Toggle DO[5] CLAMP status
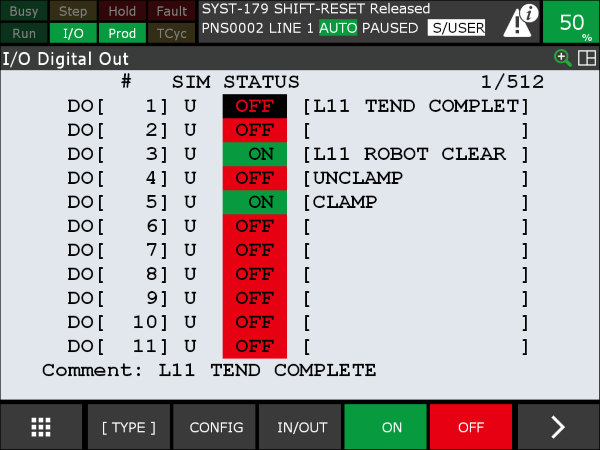Screen dimensions: 600x450 tap(254, 202)
